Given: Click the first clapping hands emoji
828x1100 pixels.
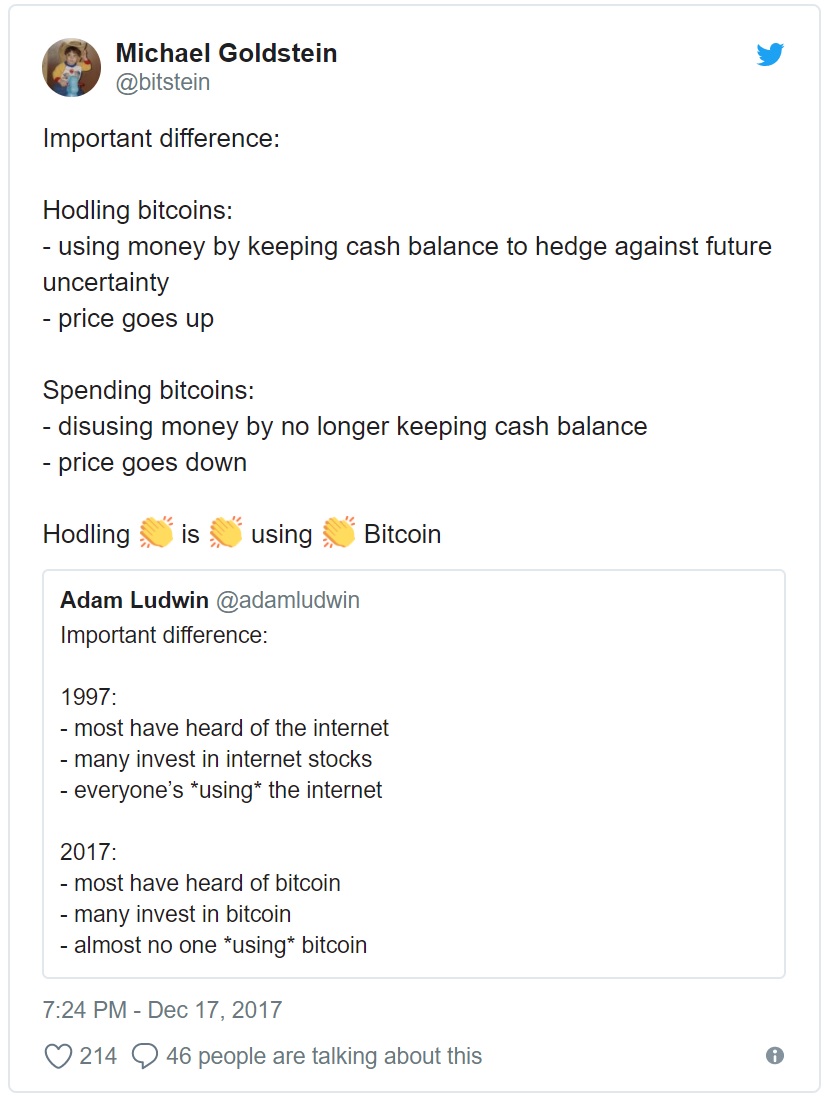Looking at the screenshot, I should pos(156,533).
